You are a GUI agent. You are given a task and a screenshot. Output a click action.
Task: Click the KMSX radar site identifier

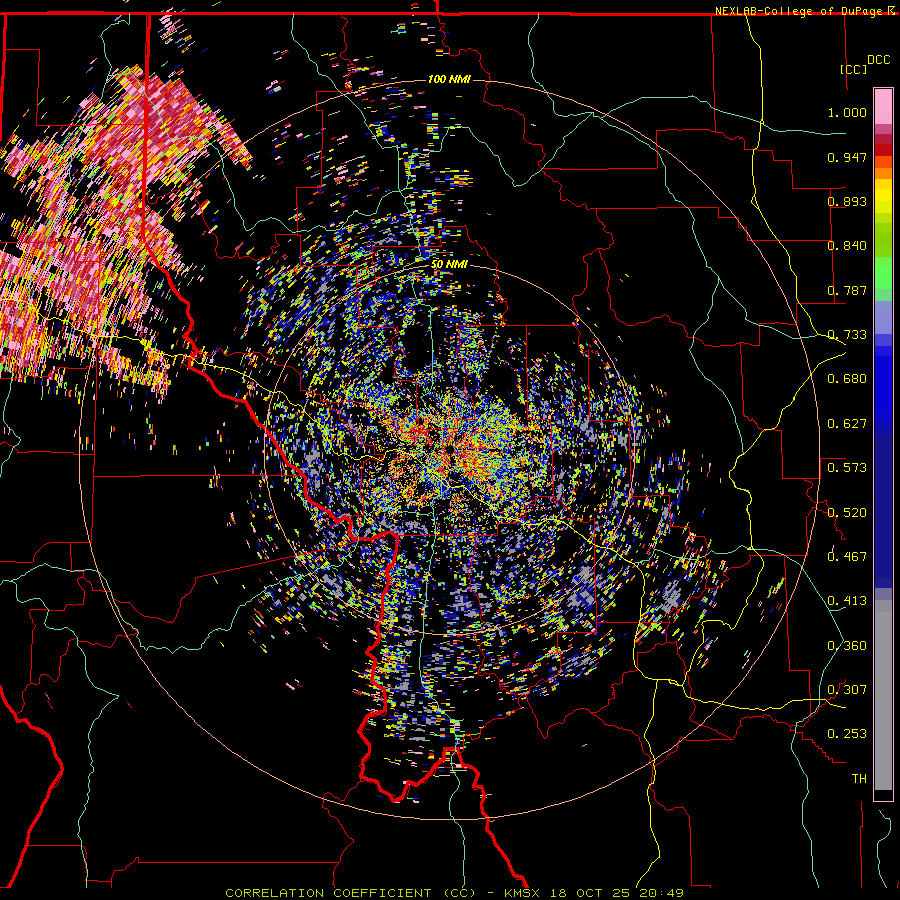[521, 893]
